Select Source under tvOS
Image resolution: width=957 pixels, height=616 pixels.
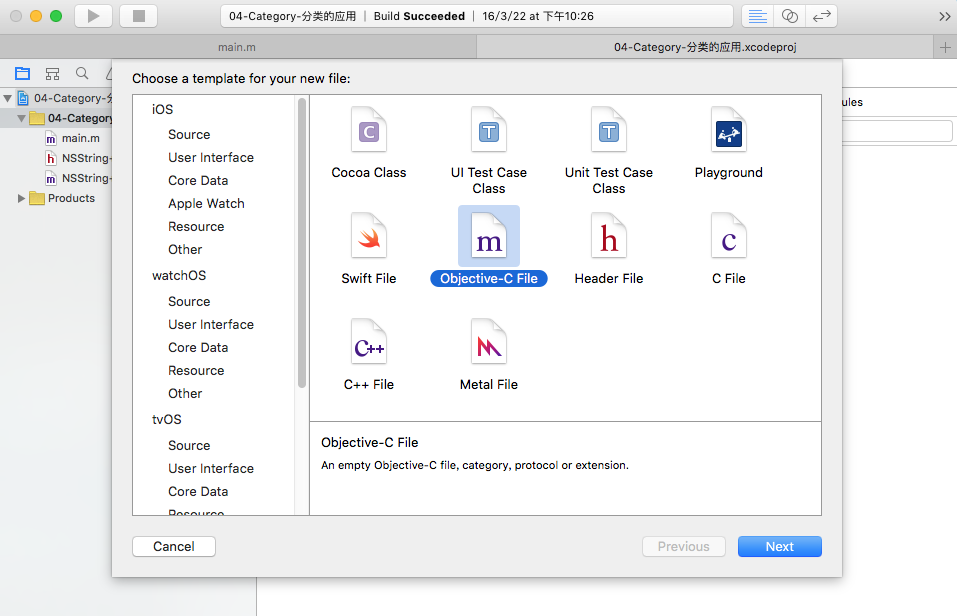coord(189,446)
